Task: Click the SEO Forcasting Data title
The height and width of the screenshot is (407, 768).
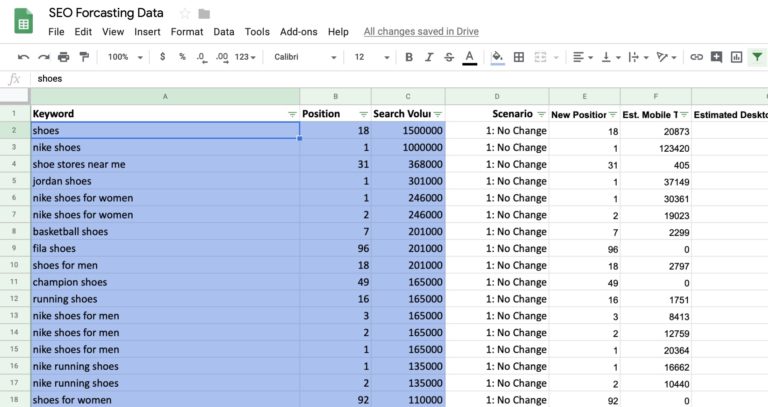Action: pos(106,13)
